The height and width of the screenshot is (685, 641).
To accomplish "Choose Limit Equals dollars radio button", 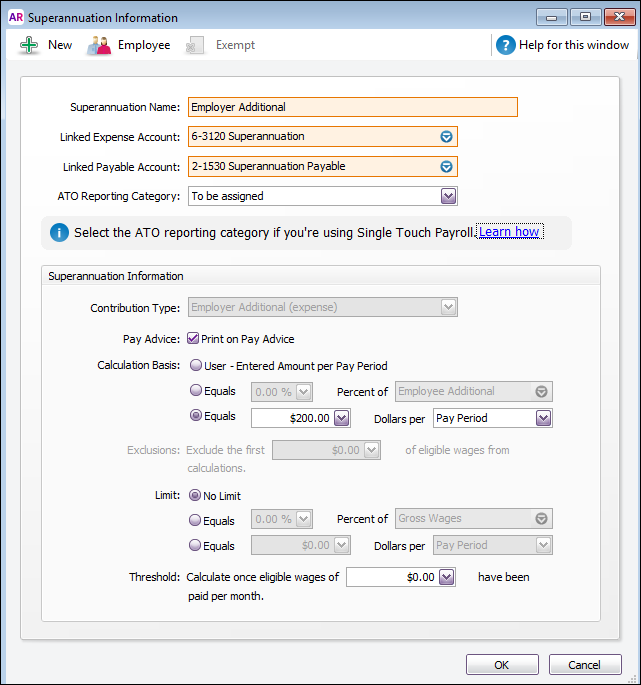I will click(x=195, y=545).
